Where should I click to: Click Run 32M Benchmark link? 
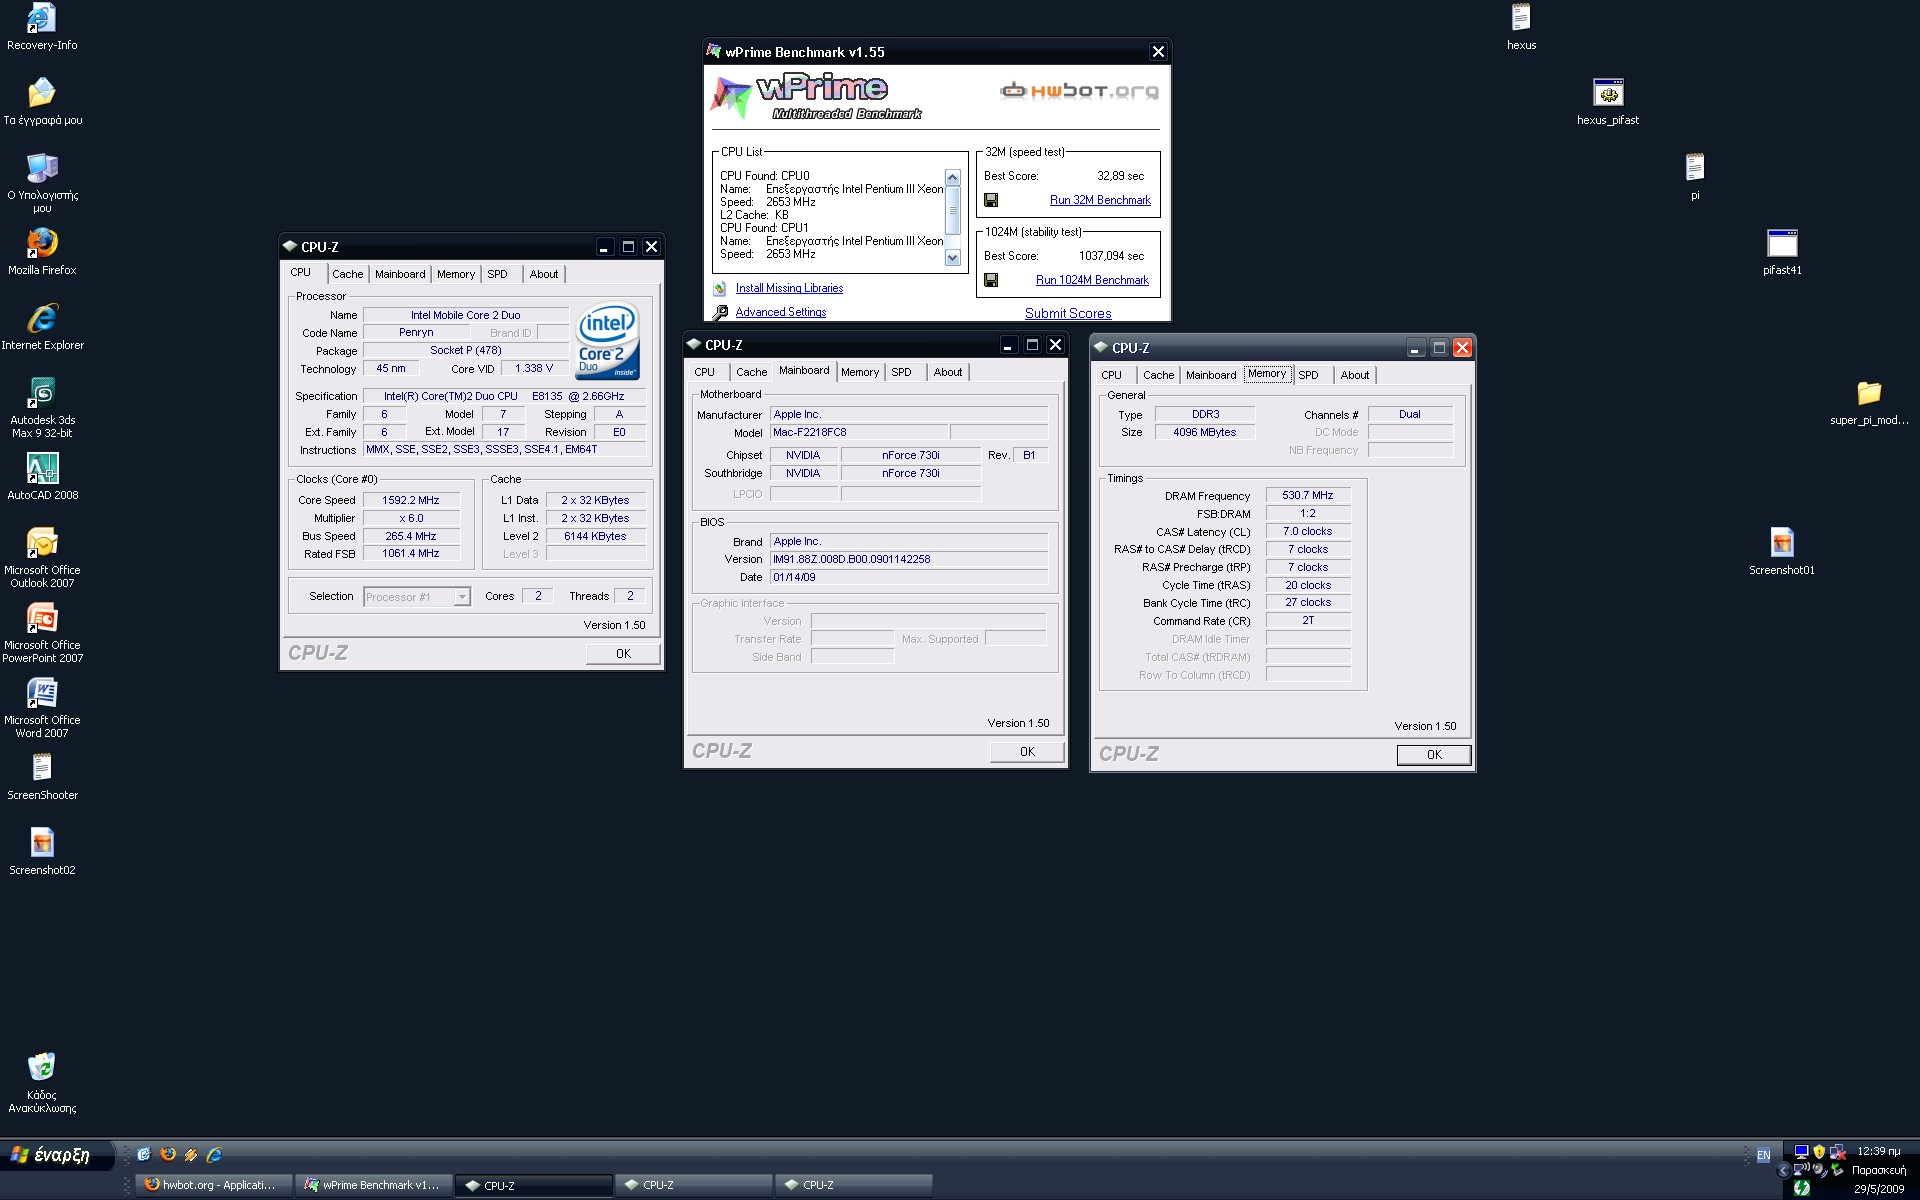point(1100,200)
